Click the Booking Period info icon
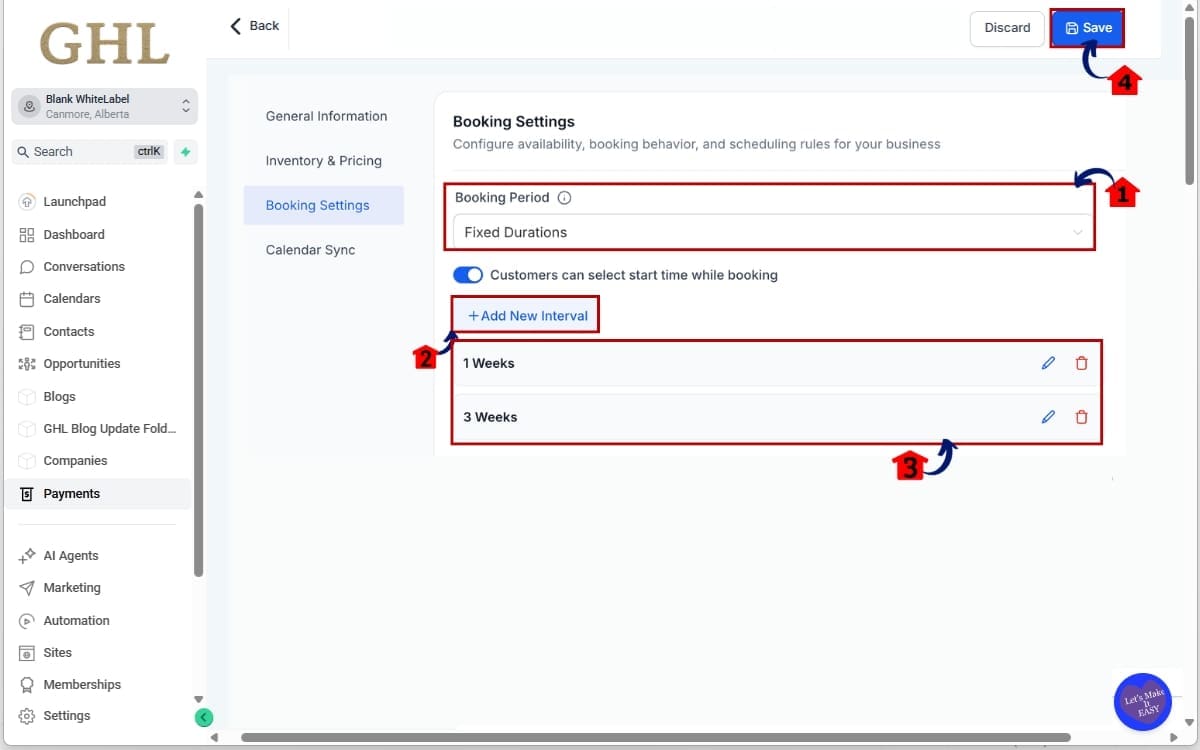Screen dimensions: 1200x750 565,197
